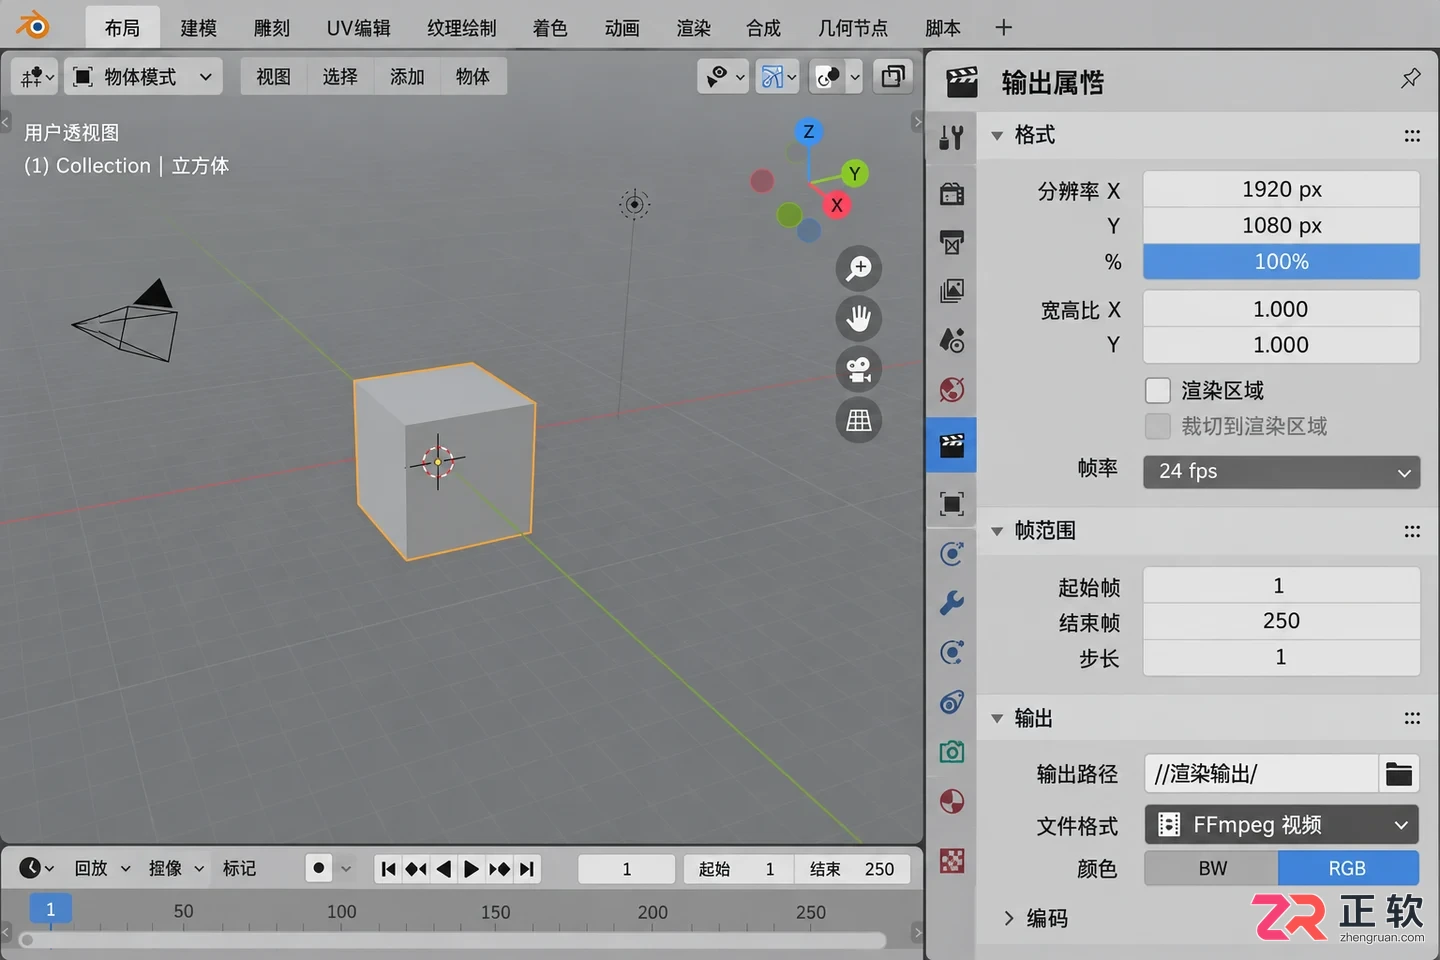
Task: Open the 24 fps frame rate dropdown
Action: click(1281, 471)
